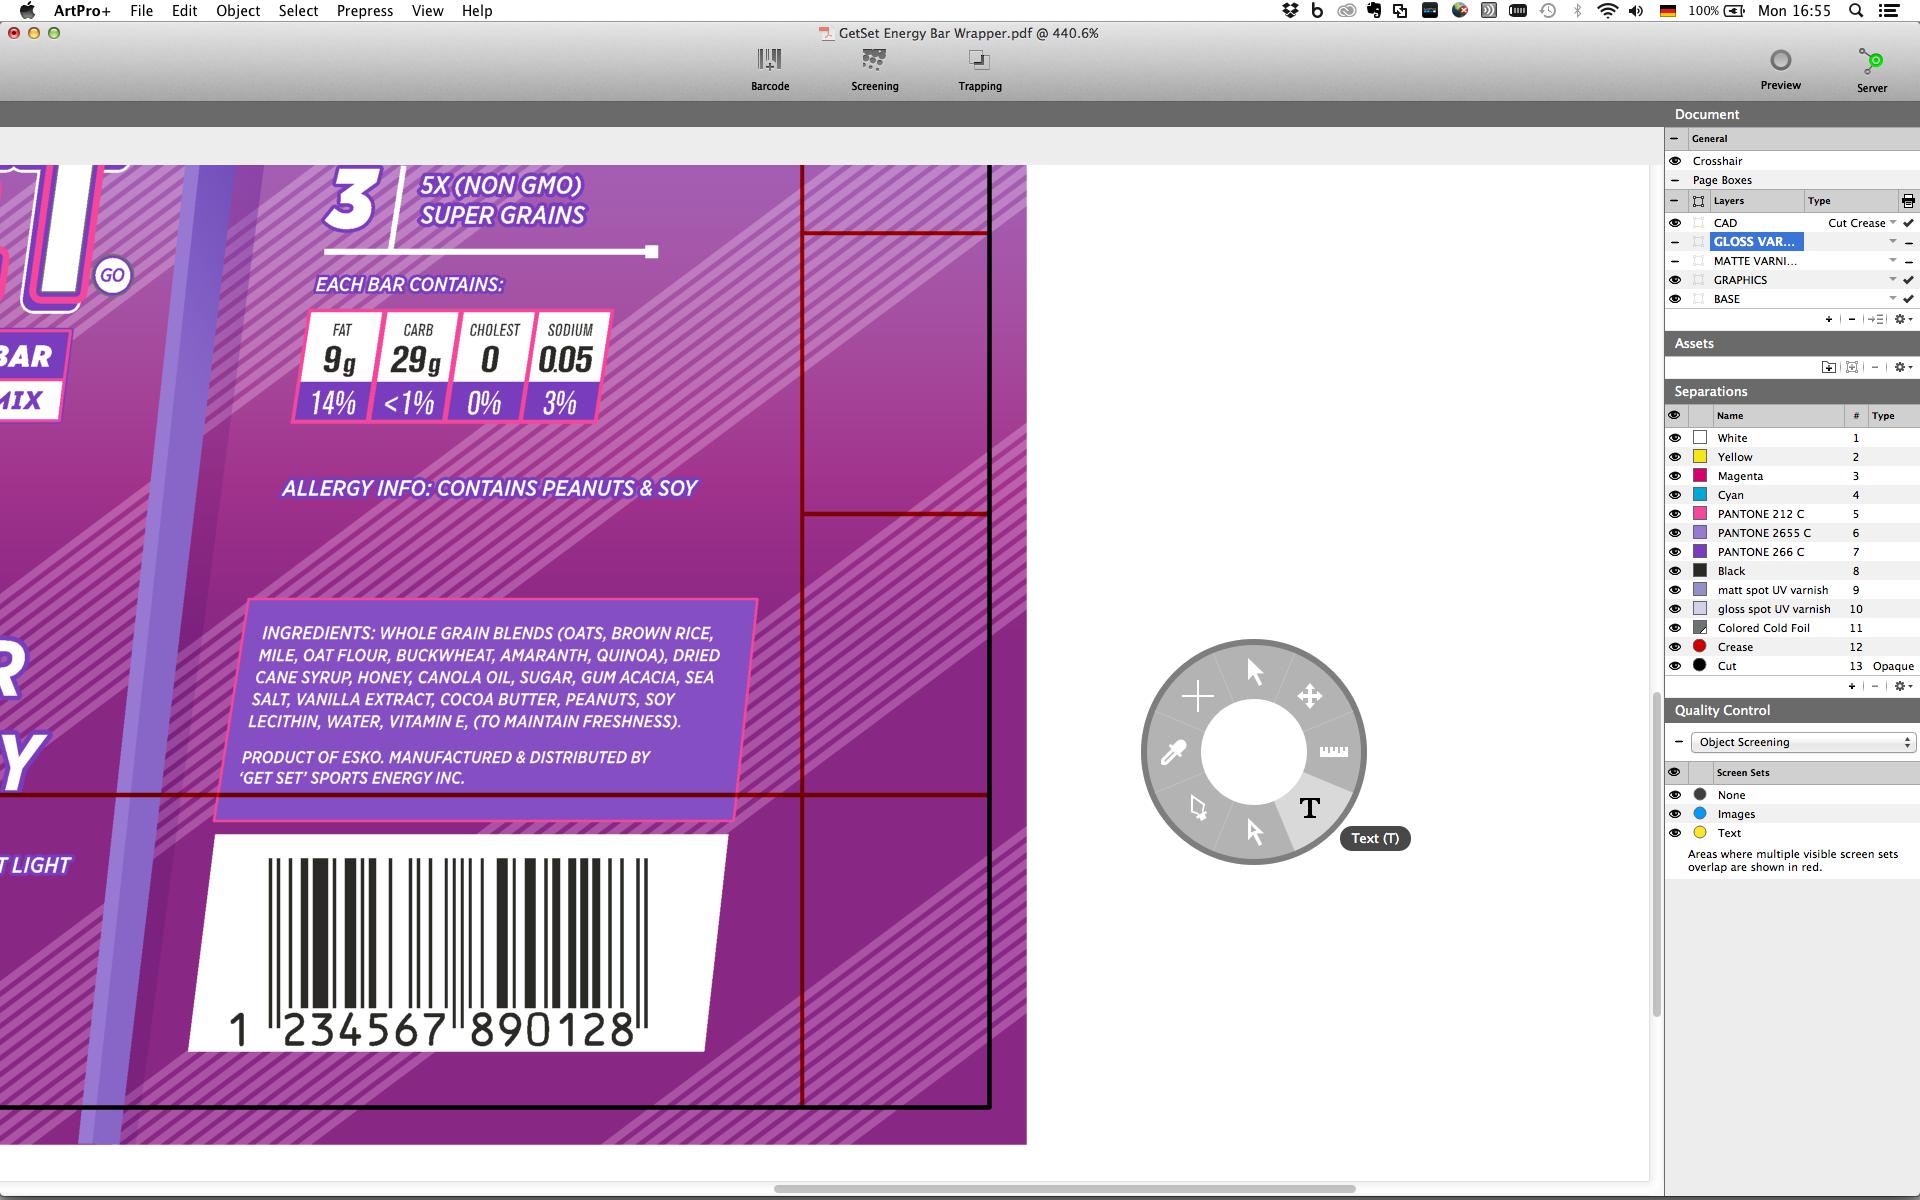The image size is (1920, 1200).
Task: Choose the ruler measure tool in wheel
Action: 1333,751
